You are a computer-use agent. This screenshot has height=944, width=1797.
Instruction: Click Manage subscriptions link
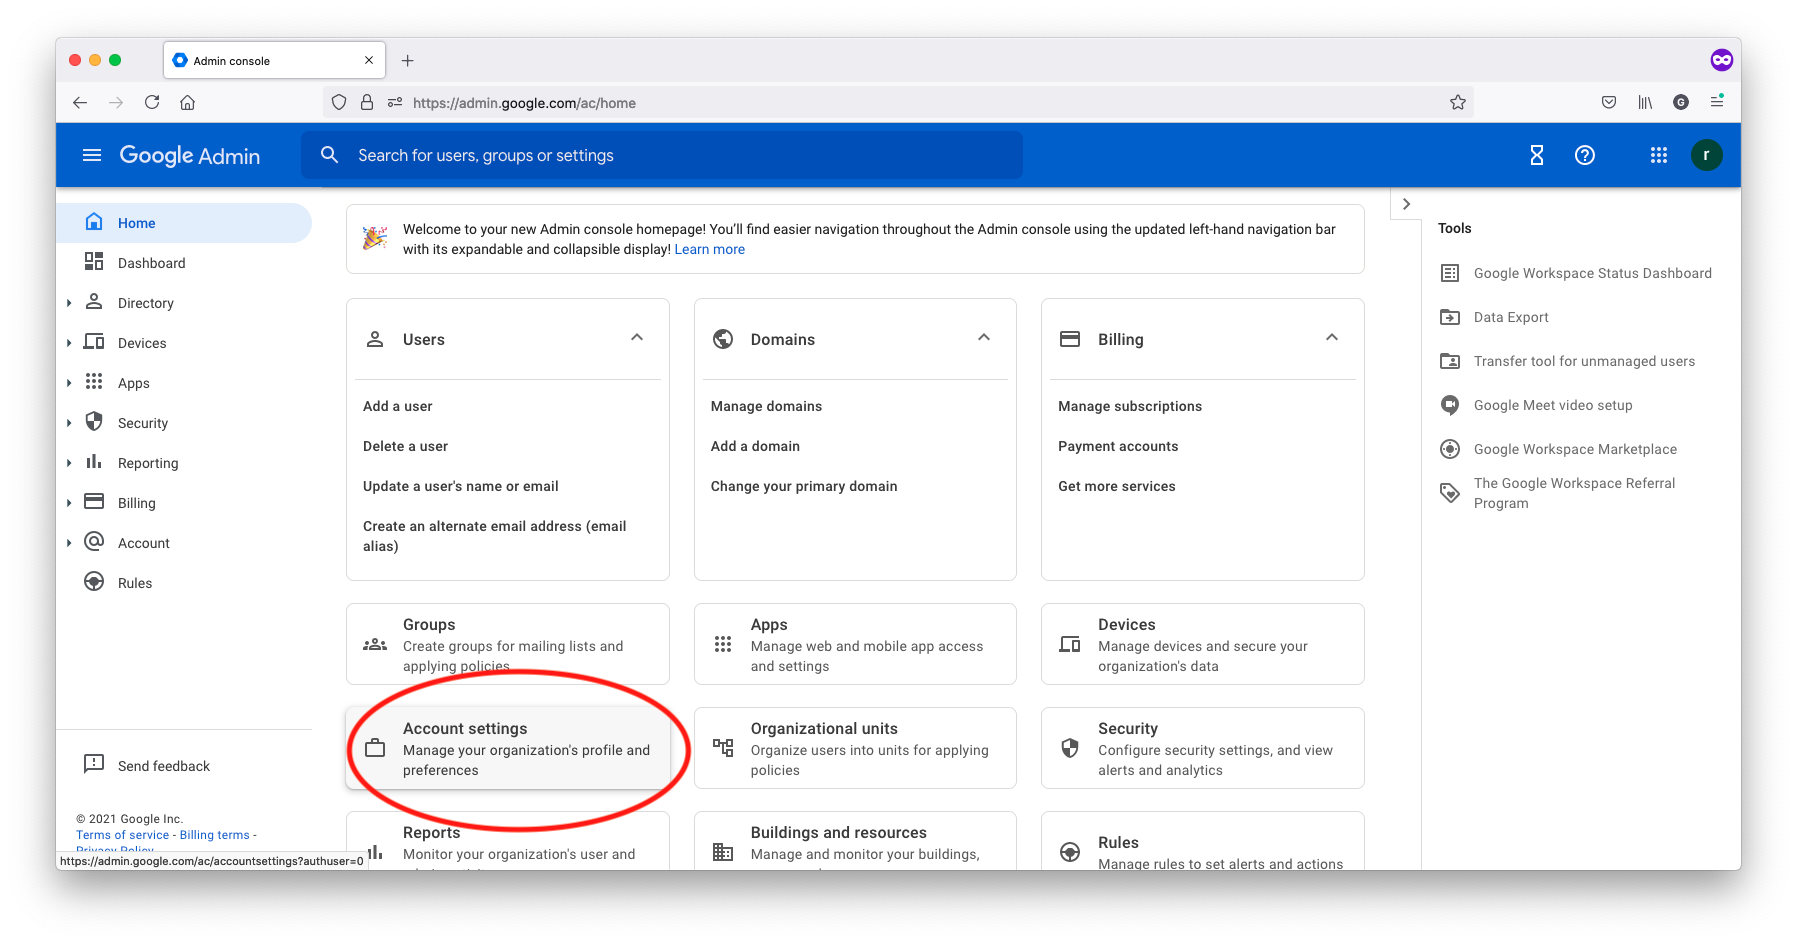tap(1130, 406)
